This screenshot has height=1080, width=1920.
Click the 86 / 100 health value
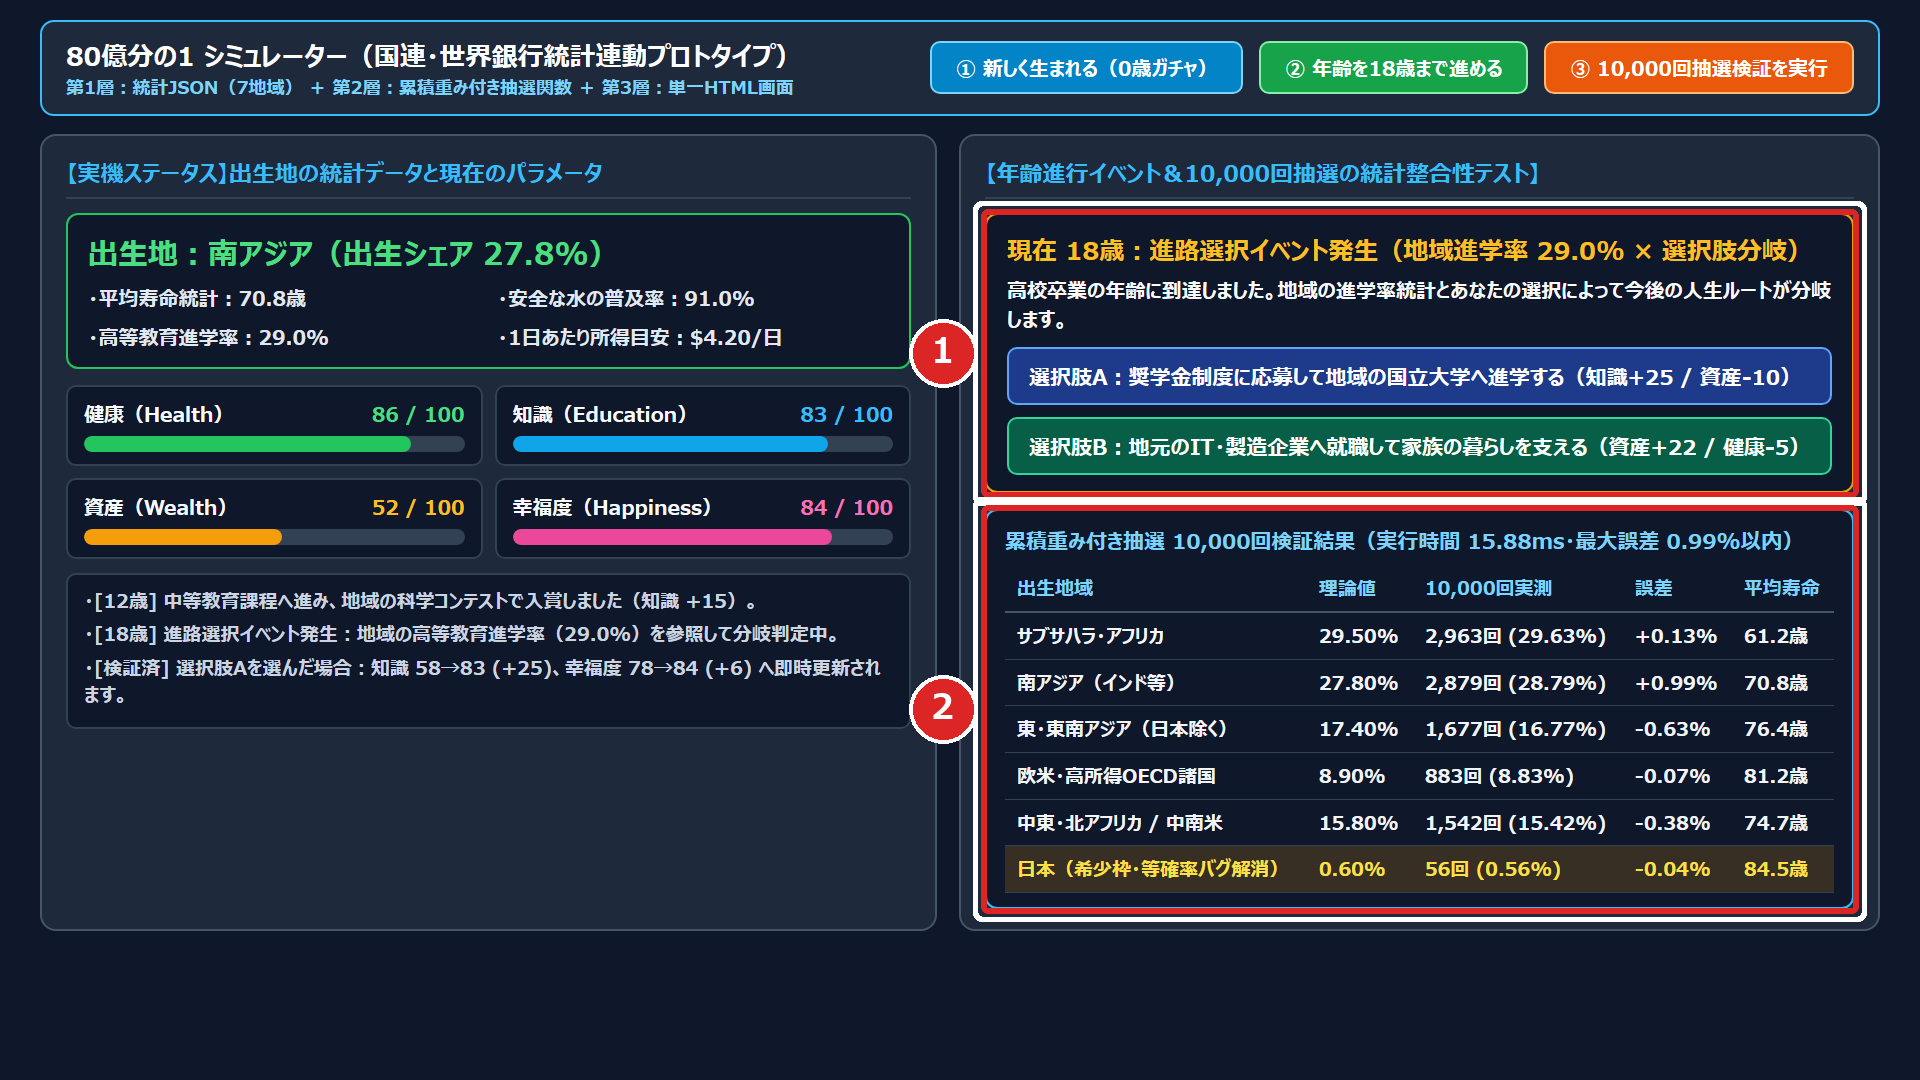tap(418, 414)
